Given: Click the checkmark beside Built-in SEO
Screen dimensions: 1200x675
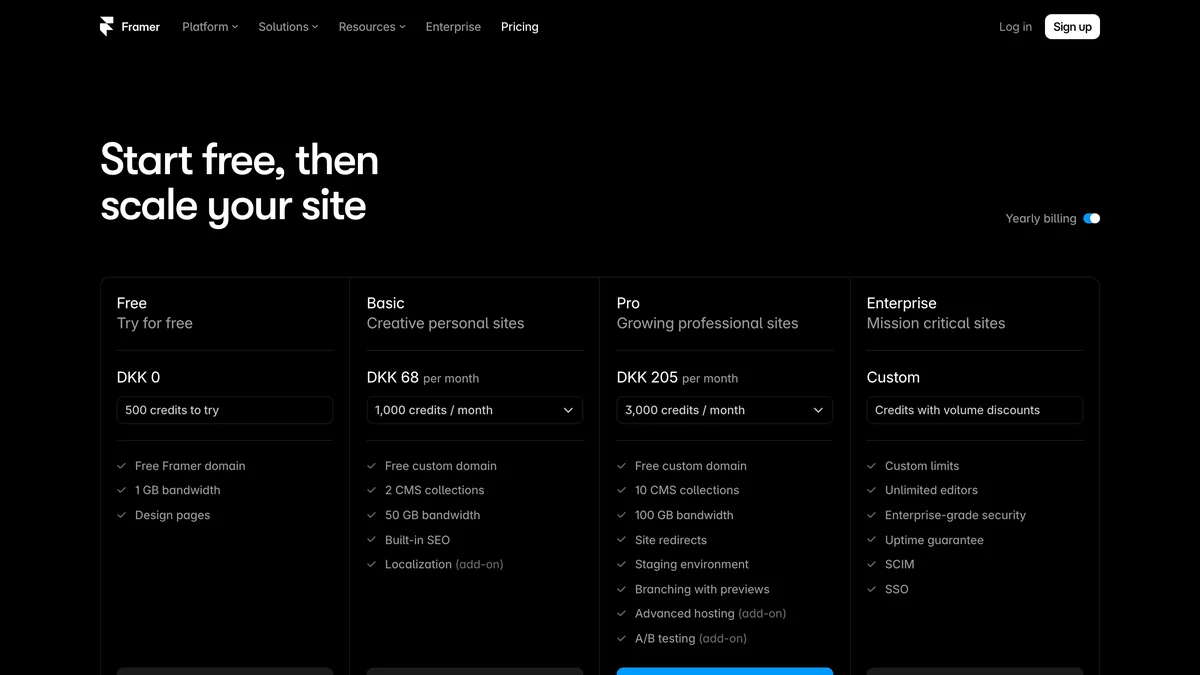Looking at the screenshot, I should pos(372,540).
